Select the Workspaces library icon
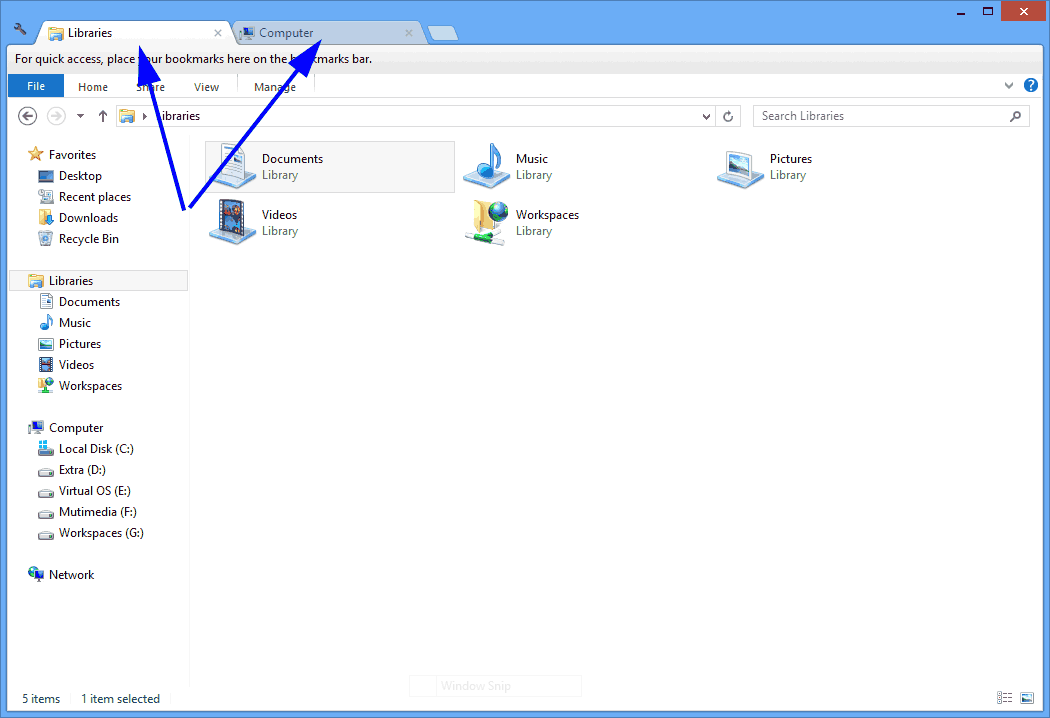 (x=487, y=222)
